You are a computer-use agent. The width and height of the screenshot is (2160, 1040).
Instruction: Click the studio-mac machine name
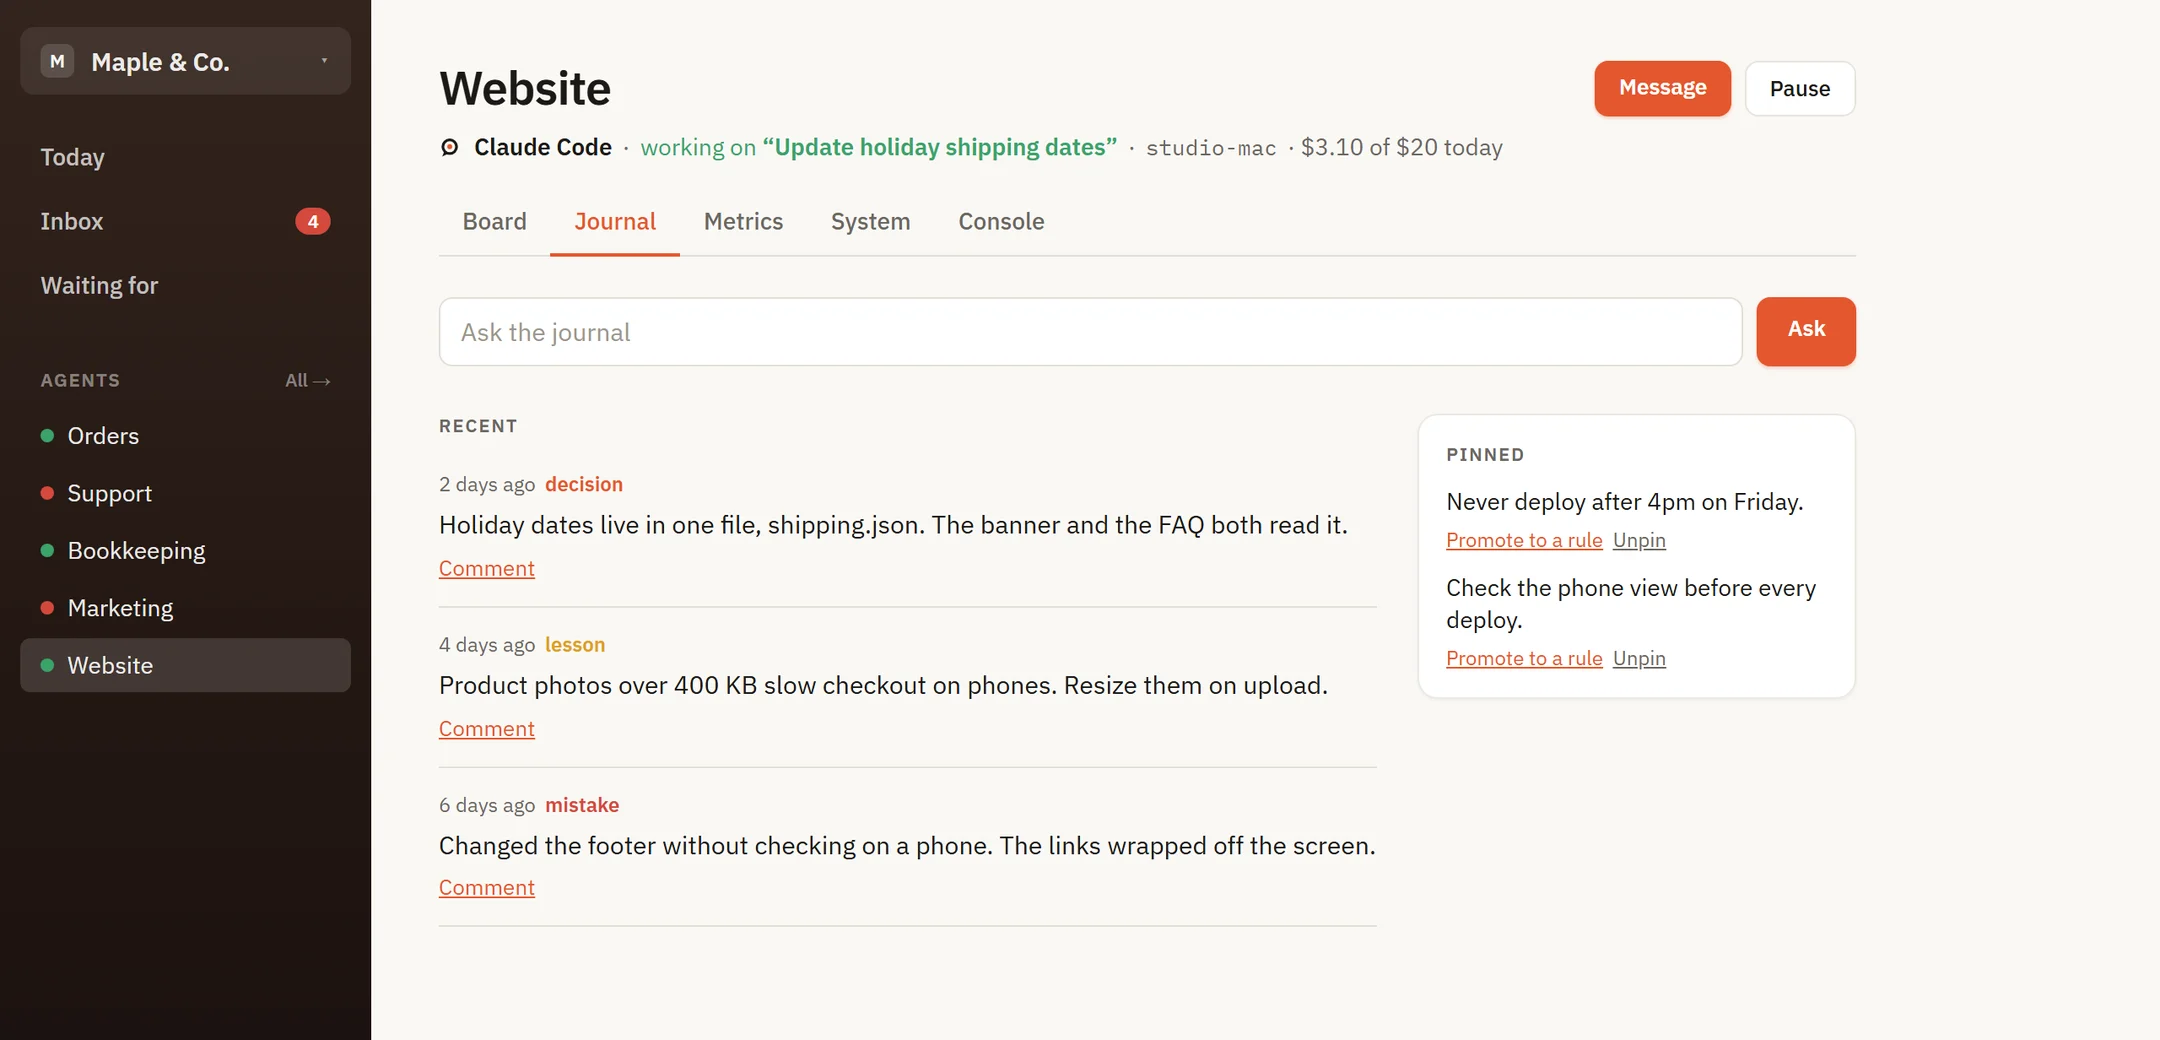pos(1211,148)
